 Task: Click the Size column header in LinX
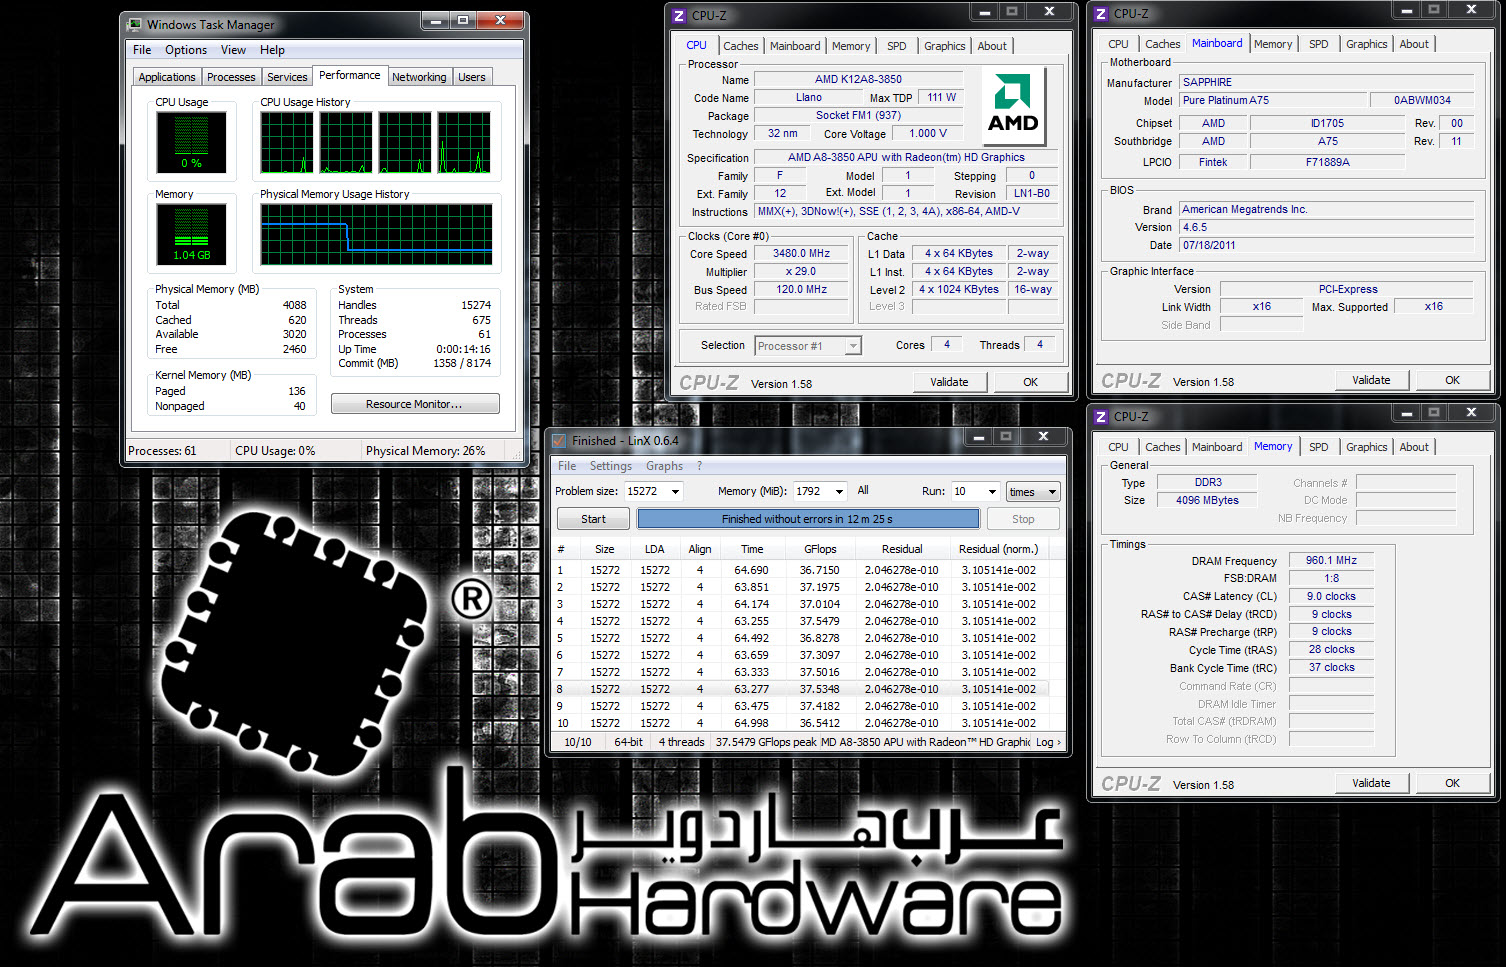click(605, 549)
